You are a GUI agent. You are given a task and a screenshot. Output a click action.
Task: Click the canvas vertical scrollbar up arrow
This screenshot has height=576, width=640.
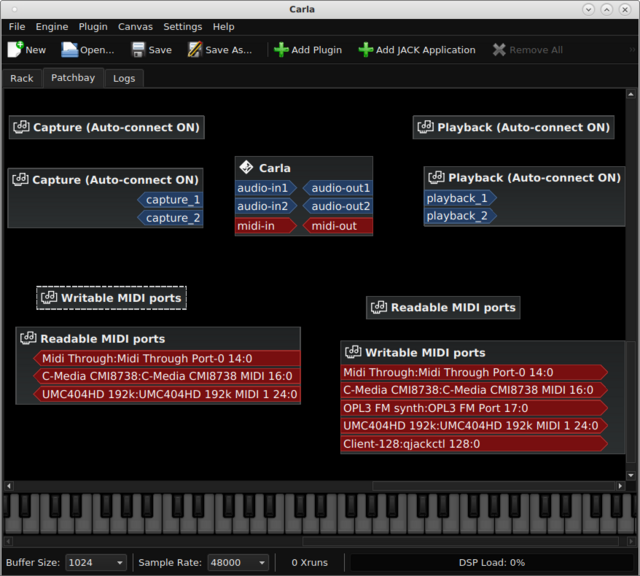coord(631,94)
